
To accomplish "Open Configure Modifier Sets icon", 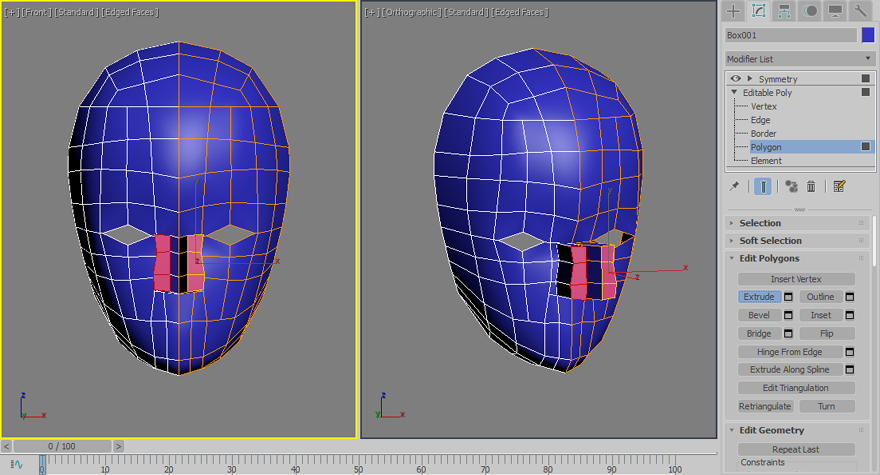I will (839, 186).
